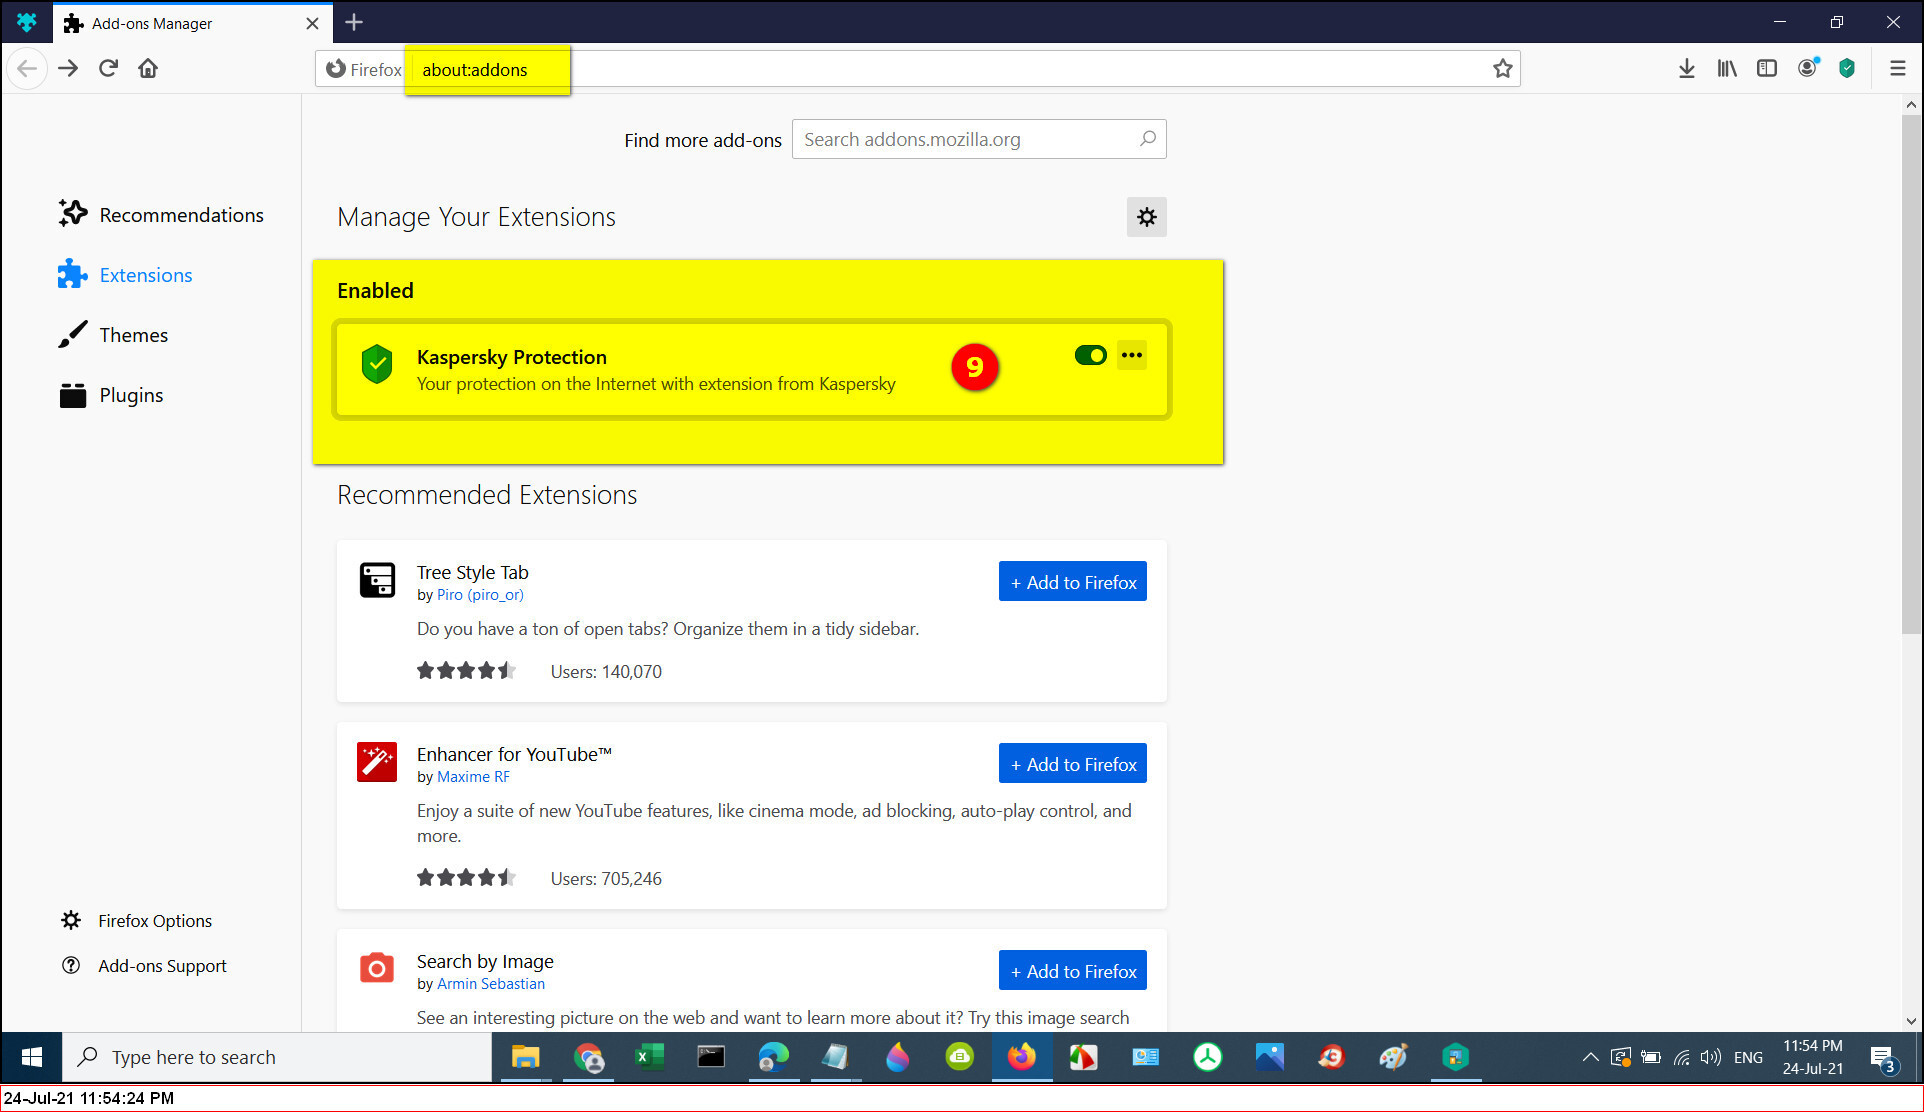Open Kaspersky Protection's more options menu
The height and width of the screenshot is (1112, 1924).
click(1131, 355)
